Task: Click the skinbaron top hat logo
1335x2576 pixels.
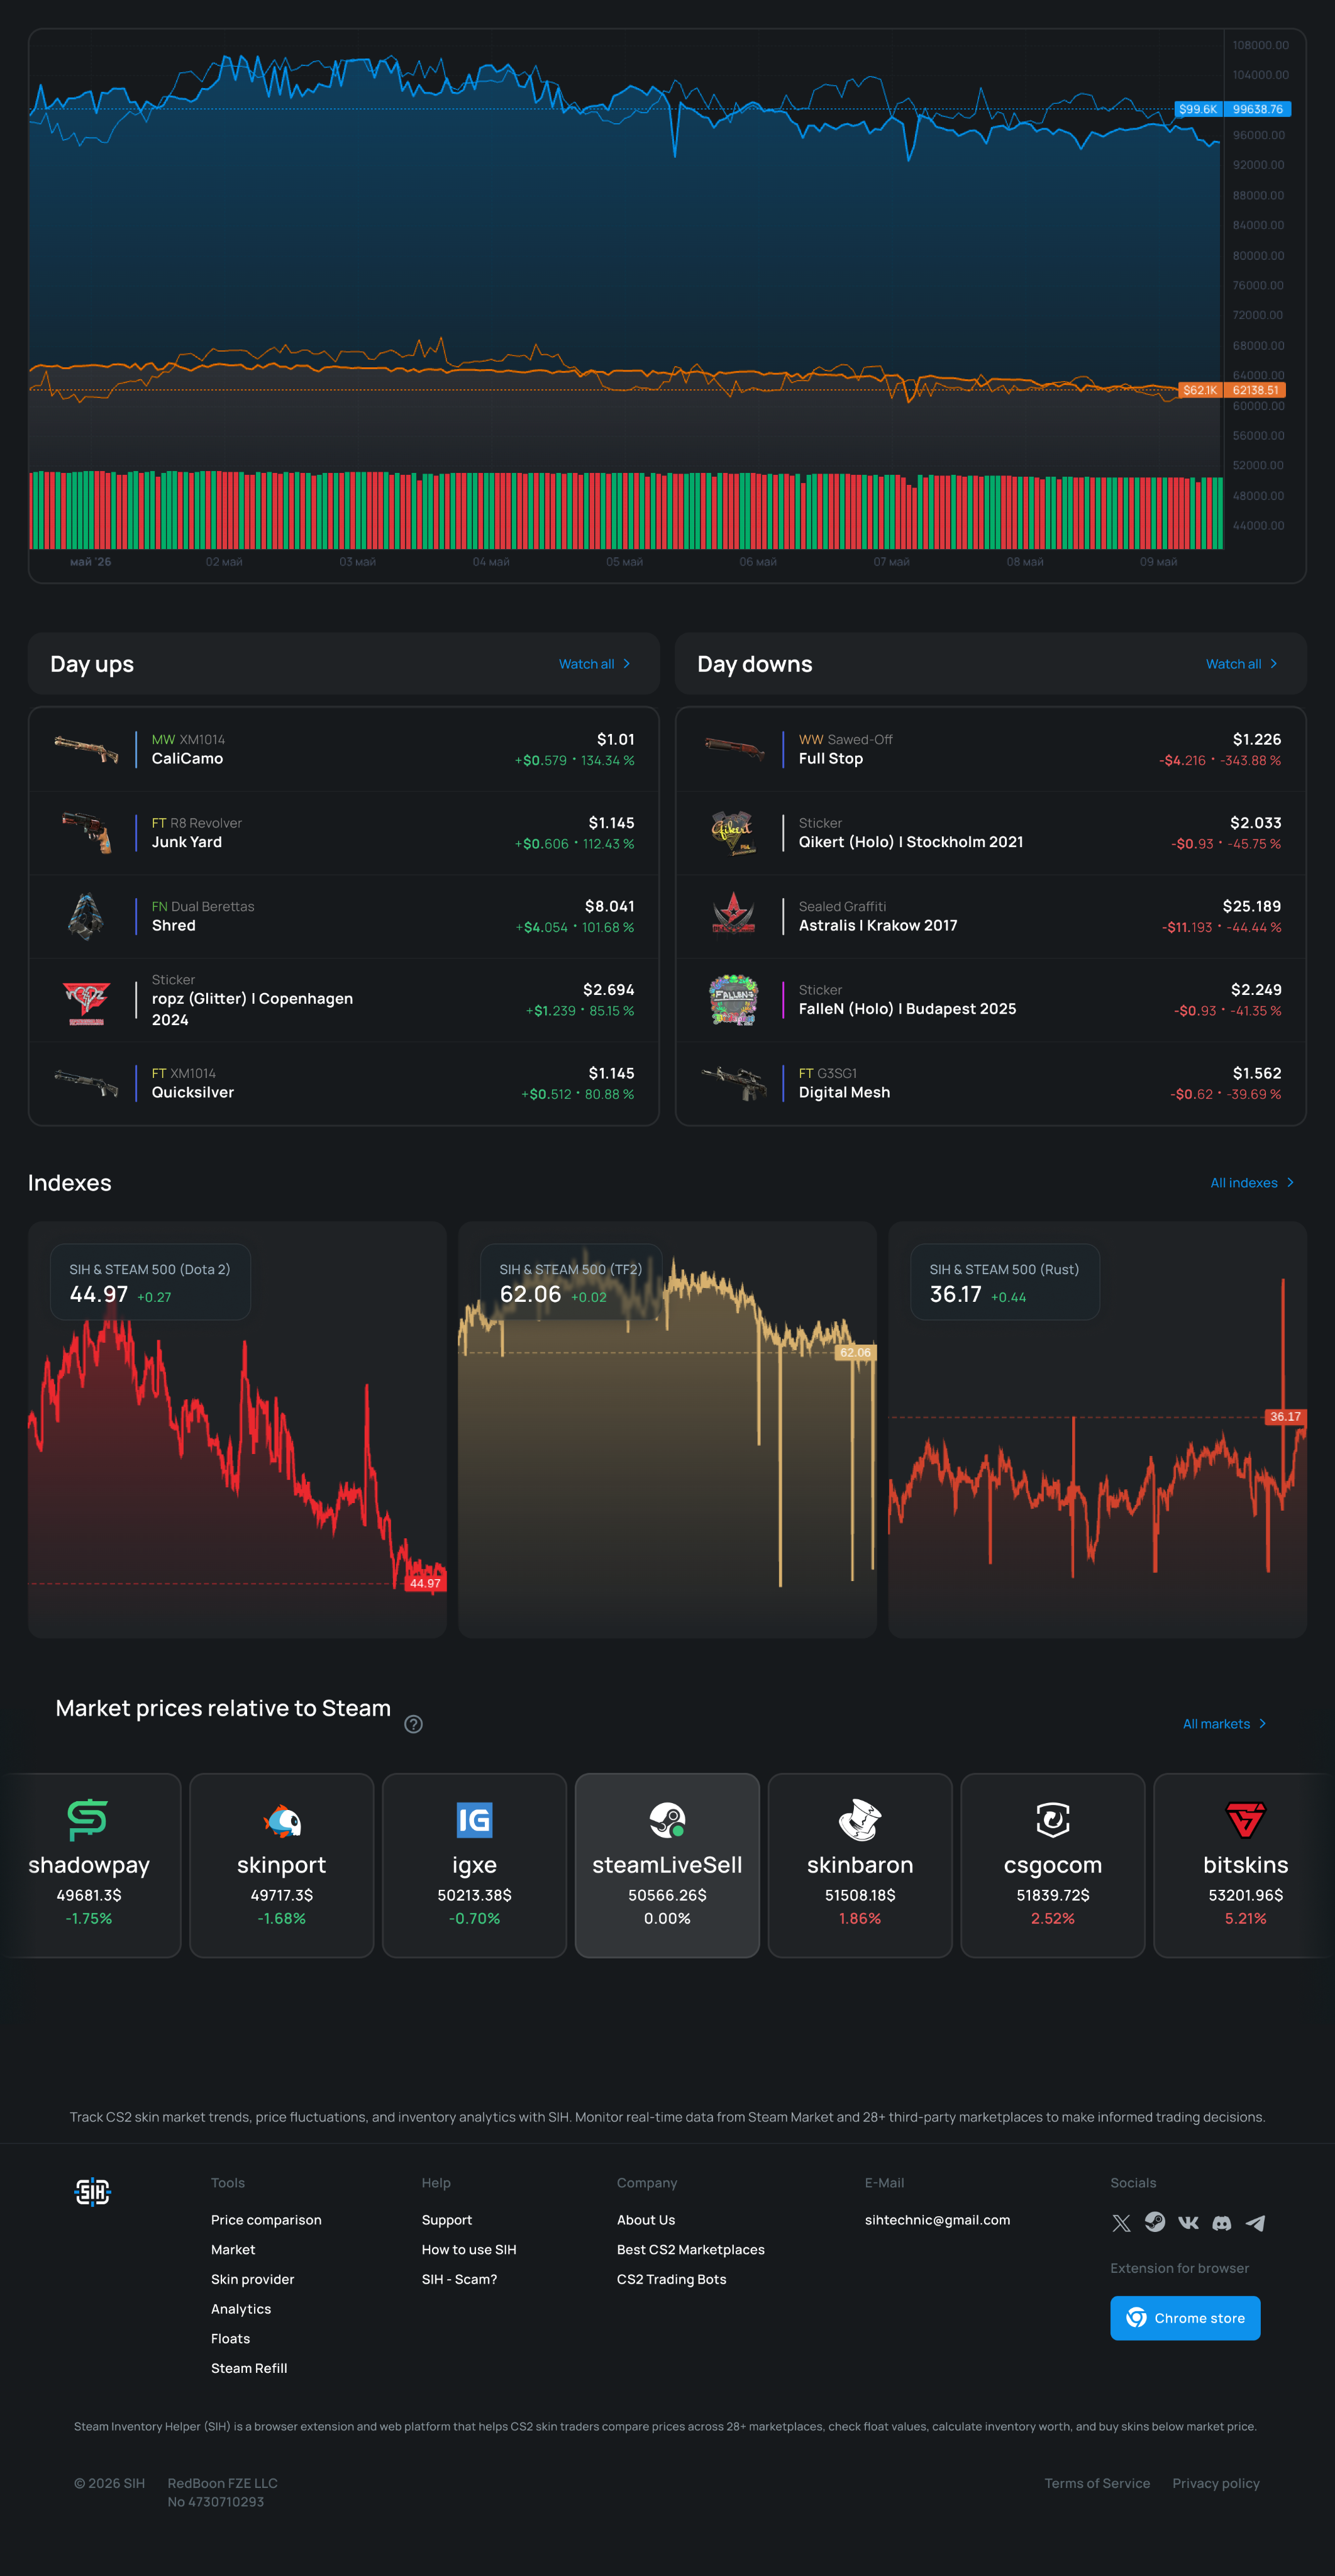Action: pos(860,1820)
